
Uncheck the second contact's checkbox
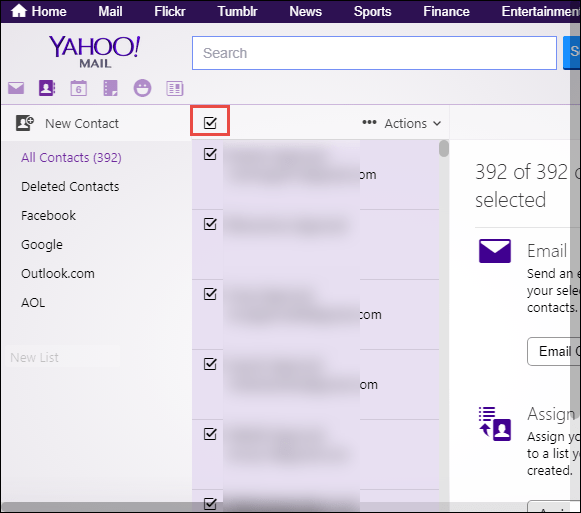tap(210, 224)
